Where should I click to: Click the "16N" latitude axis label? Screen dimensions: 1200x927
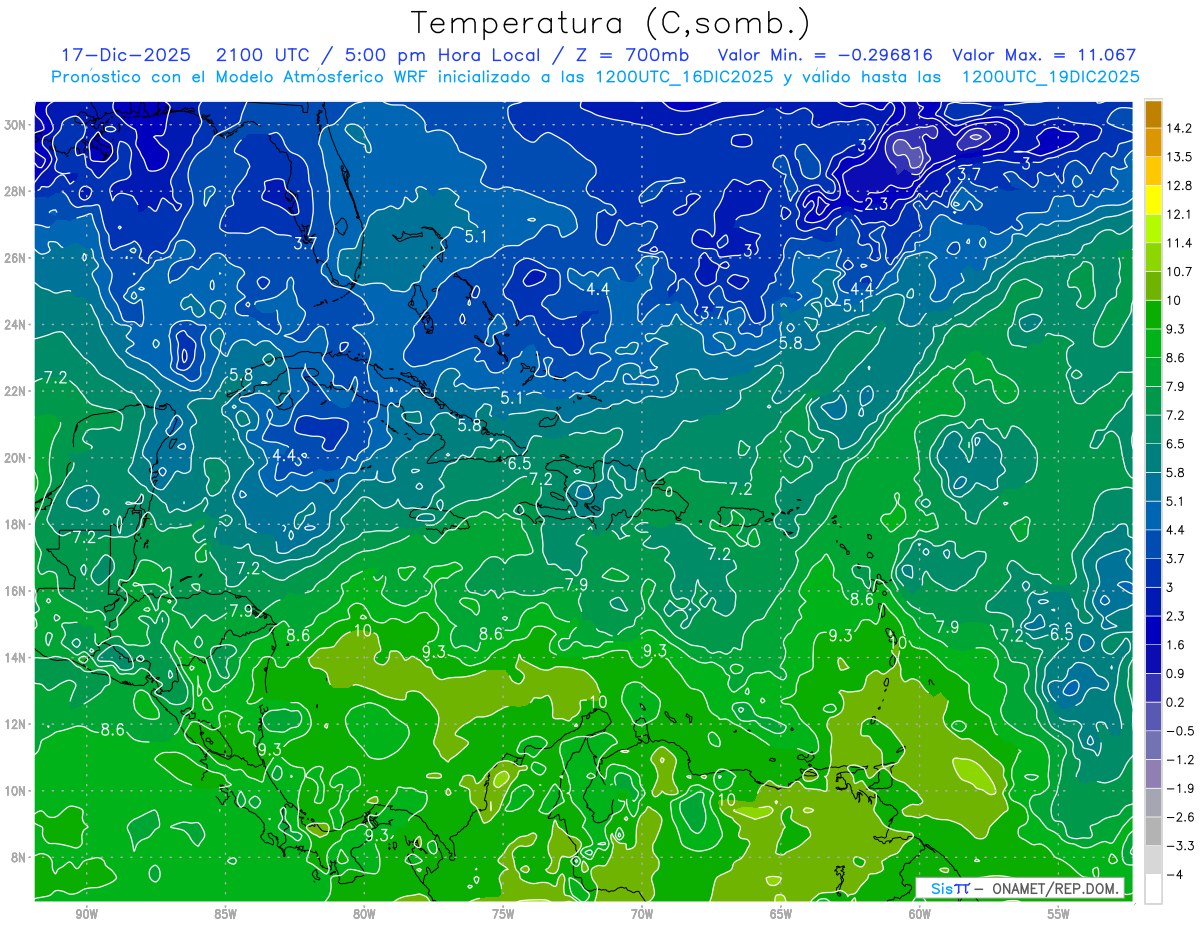coord(15,590)
